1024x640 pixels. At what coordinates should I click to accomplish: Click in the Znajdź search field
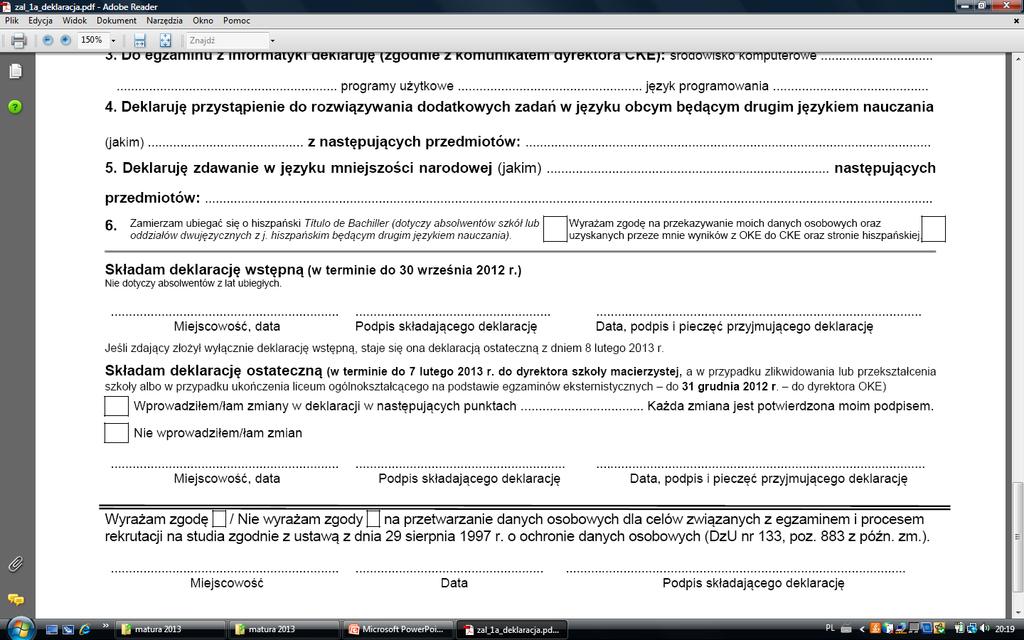[227, 40]
